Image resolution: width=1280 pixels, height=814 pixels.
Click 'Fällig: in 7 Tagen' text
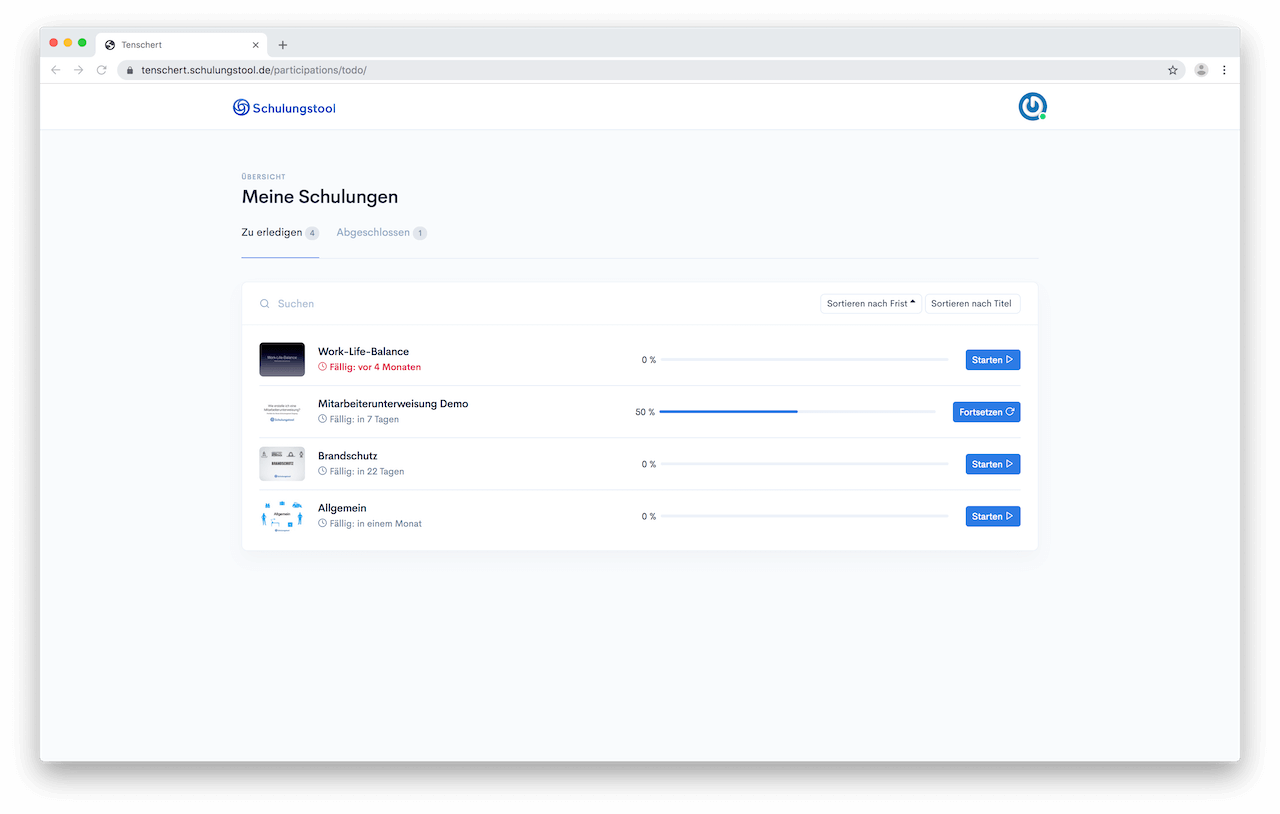(x=364, y=419)
